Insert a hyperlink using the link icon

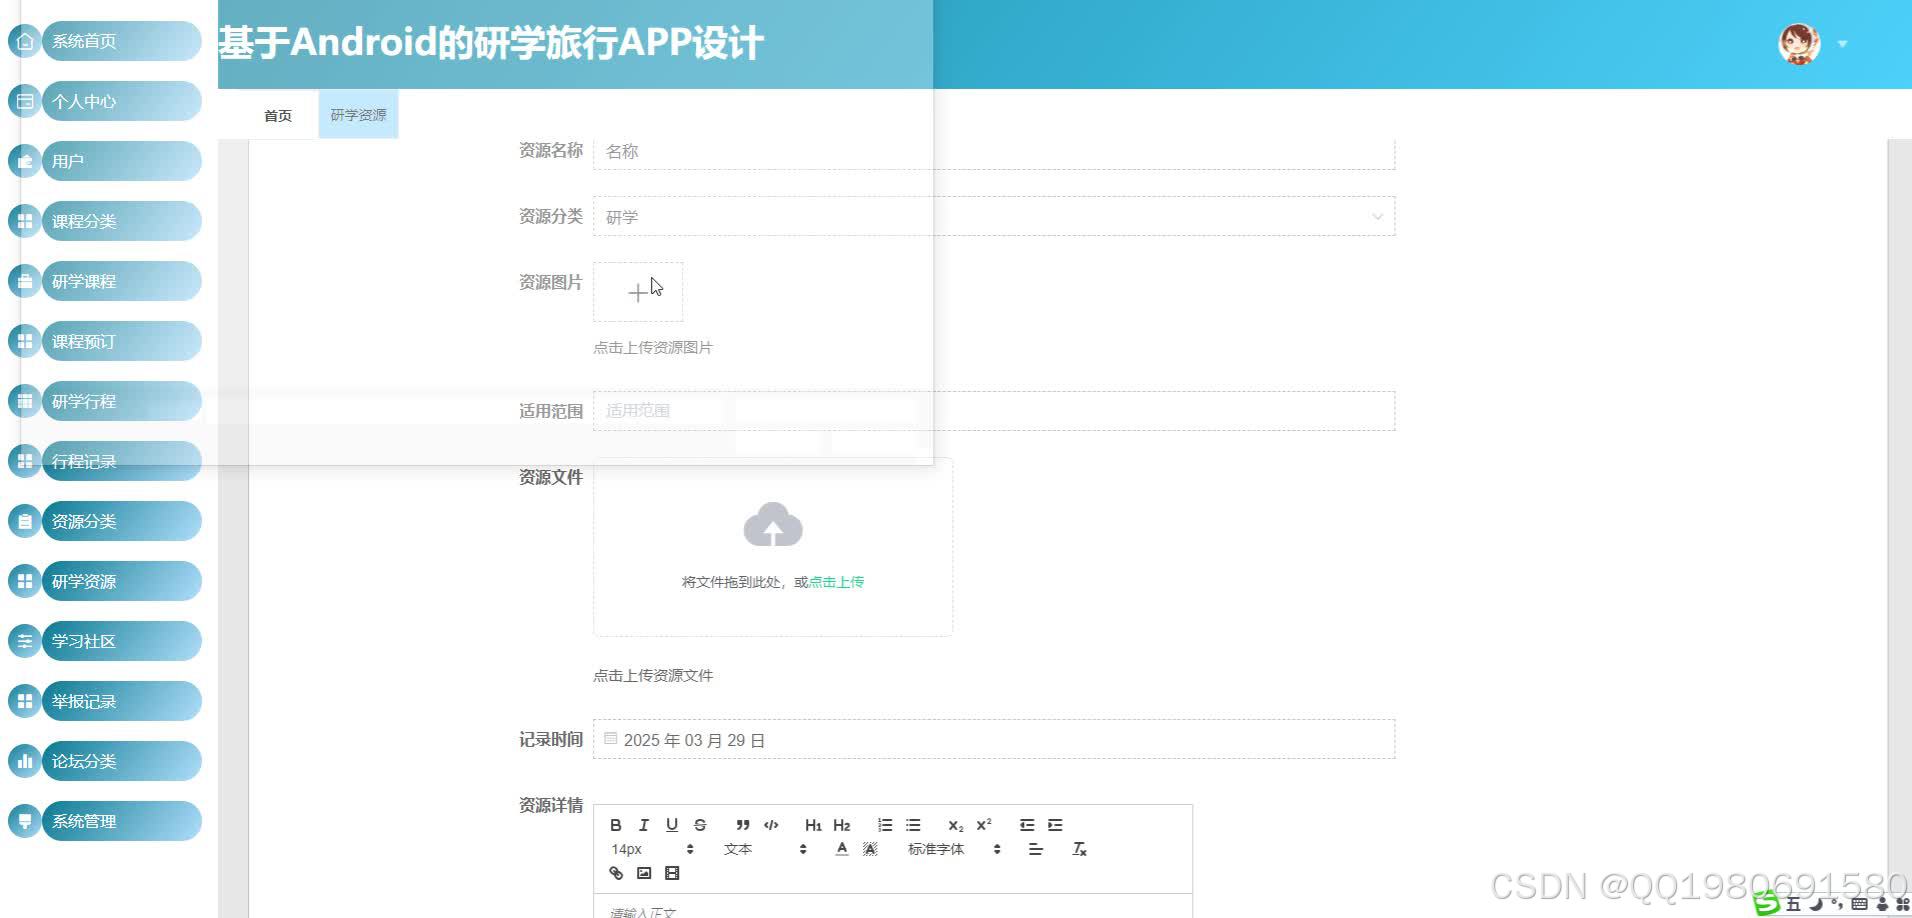tap(616, 873)
